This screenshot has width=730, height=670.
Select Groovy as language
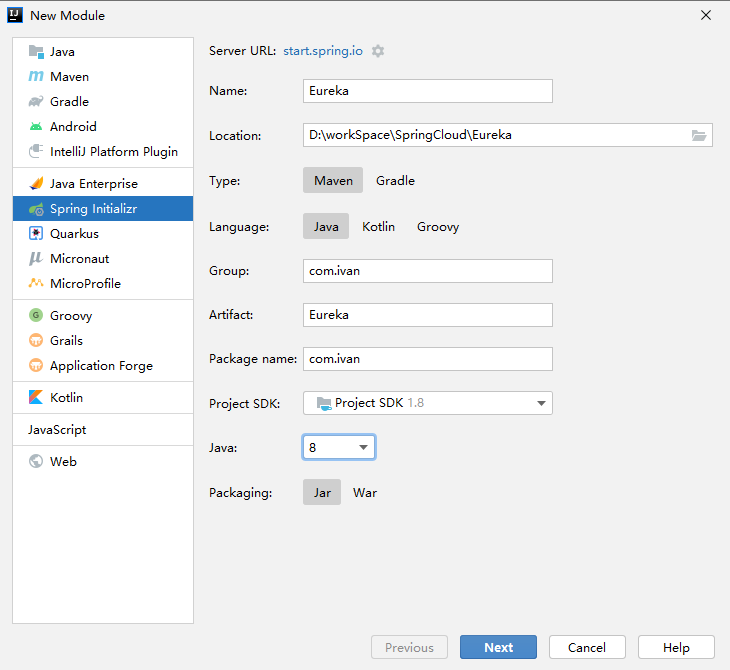pyautogui.click(x=438, y=226)
